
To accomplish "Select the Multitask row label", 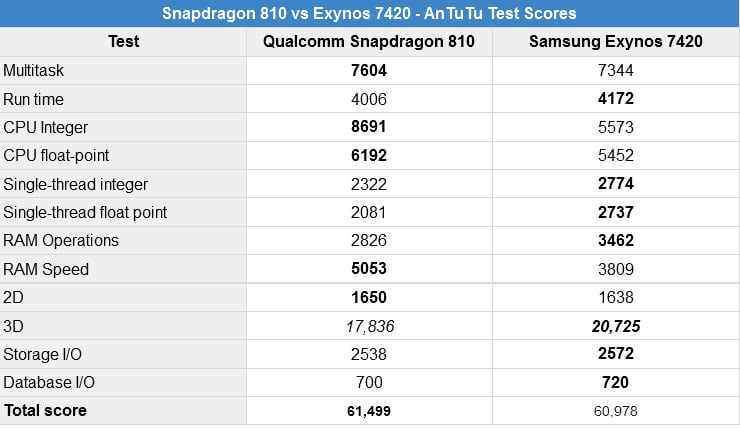I will pos(33,71).
